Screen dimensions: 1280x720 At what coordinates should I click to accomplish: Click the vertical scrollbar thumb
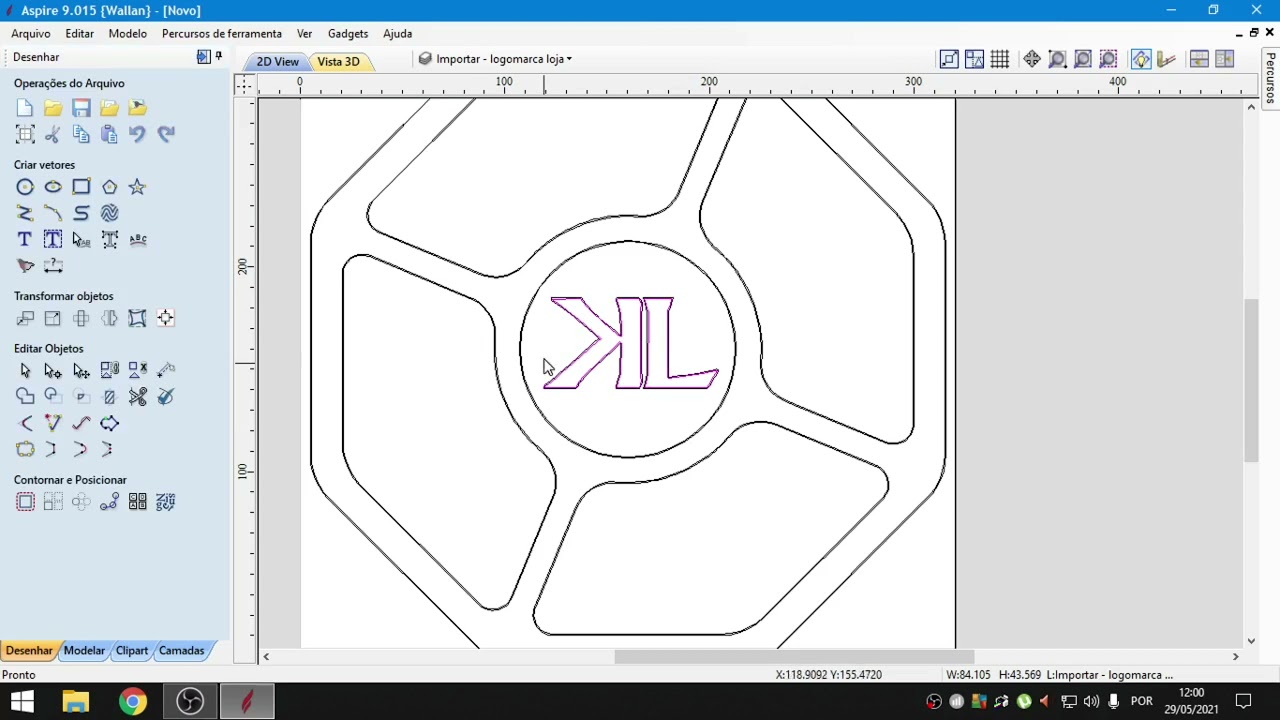(1251, 380)
